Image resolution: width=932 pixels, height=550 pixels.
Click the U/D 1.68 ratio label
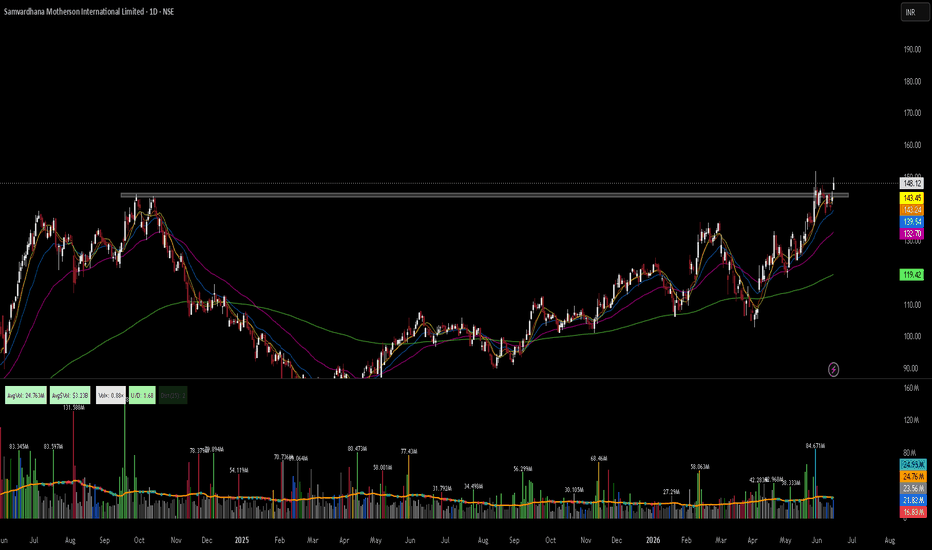[x=142, y=395]
